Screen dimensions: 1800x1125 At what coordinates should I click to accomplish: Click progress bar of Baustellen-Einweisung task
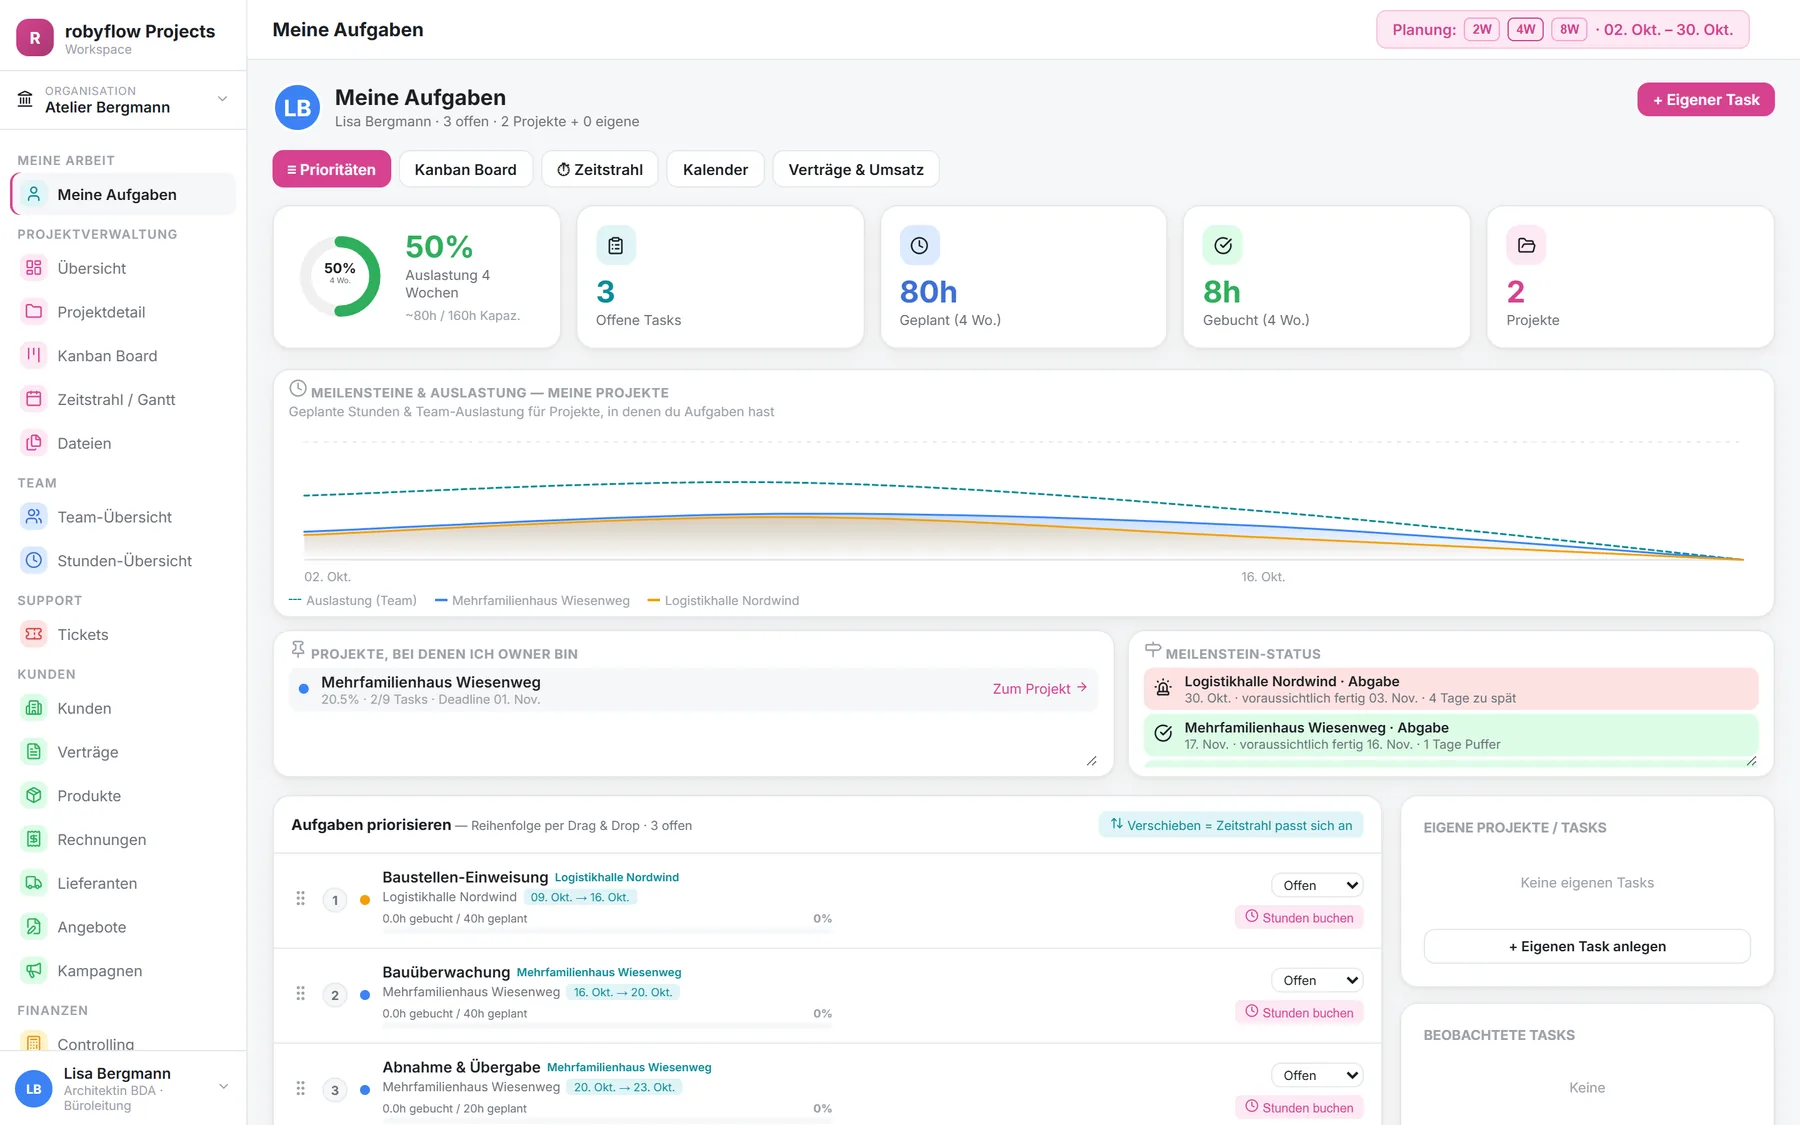coord(607,931)
